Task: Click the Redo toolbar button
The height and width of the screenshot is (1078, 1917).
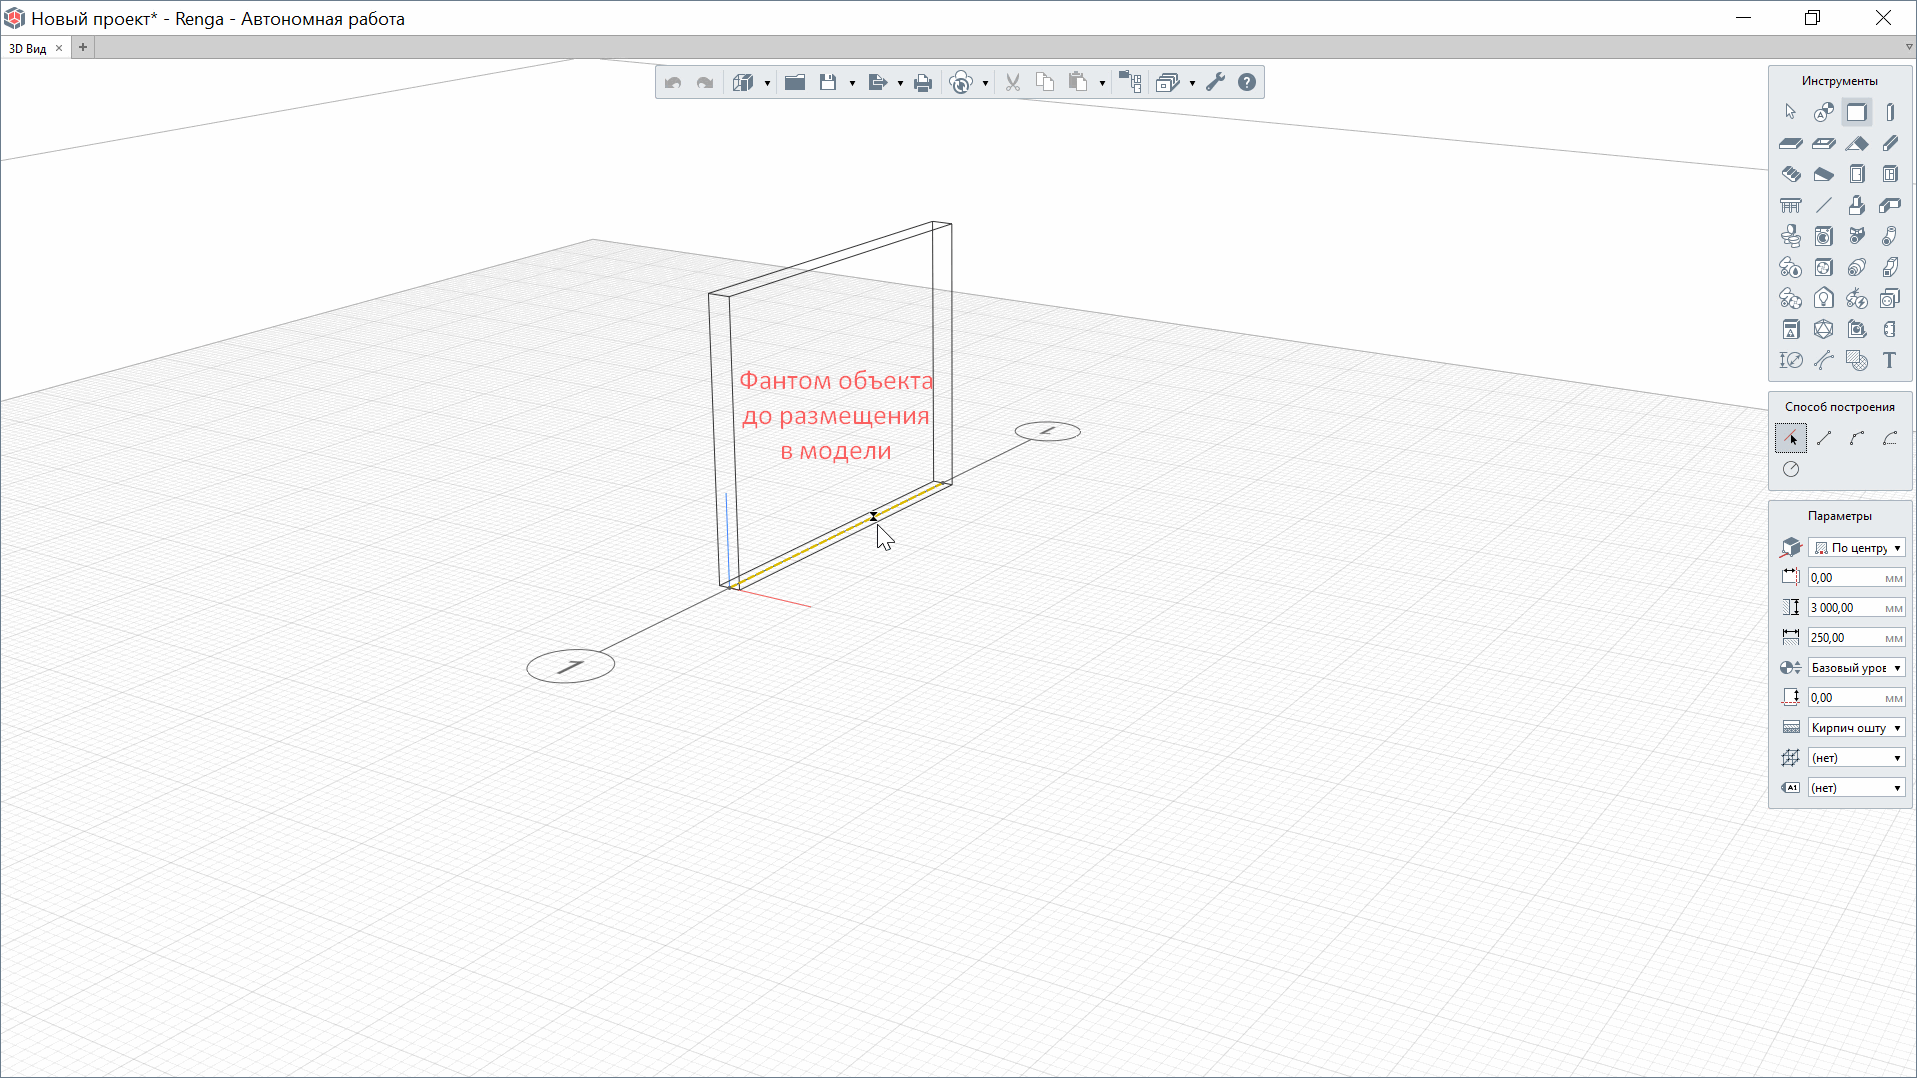Action: [705, 83]
